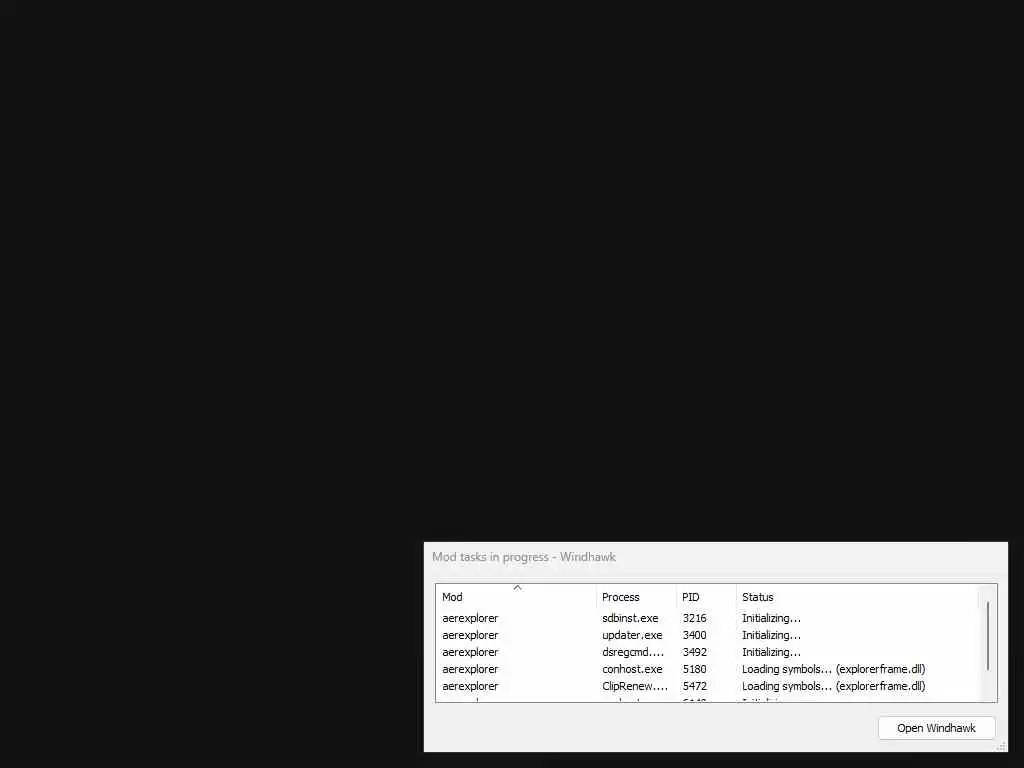Click Loading symbols status for ClipRenew row
The width and height of the screenshot is (1024, 768).
833,686
